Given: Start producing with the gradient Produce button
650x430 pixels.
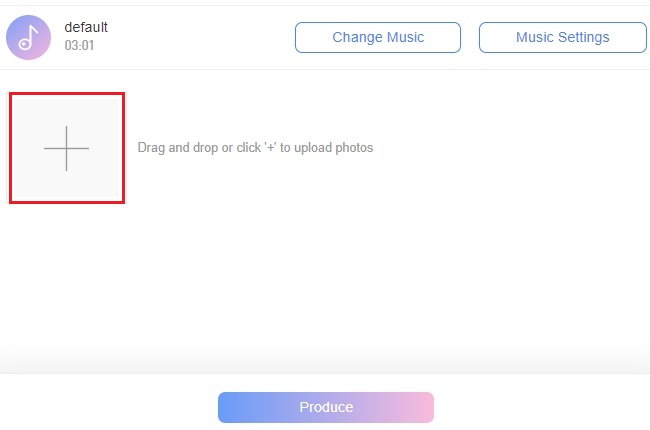Looking at the screenshot, I should click(326, 407).
